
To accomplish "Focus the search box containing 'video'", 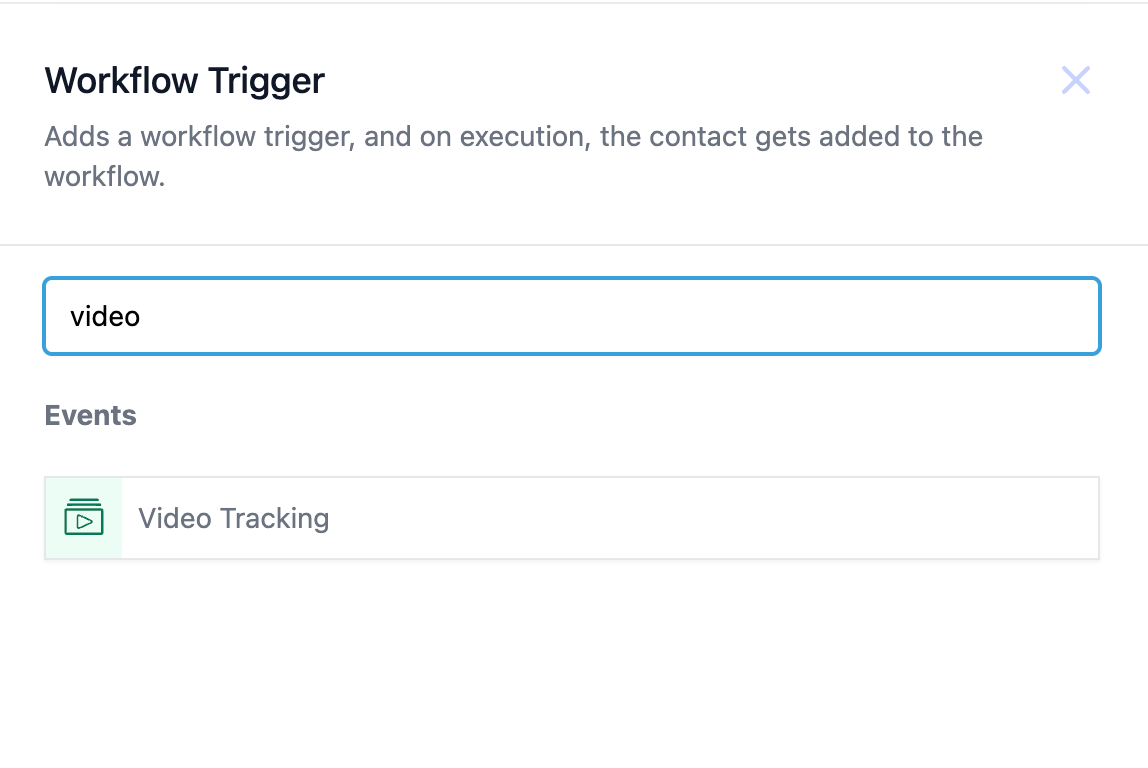I will tap(571, 317).
